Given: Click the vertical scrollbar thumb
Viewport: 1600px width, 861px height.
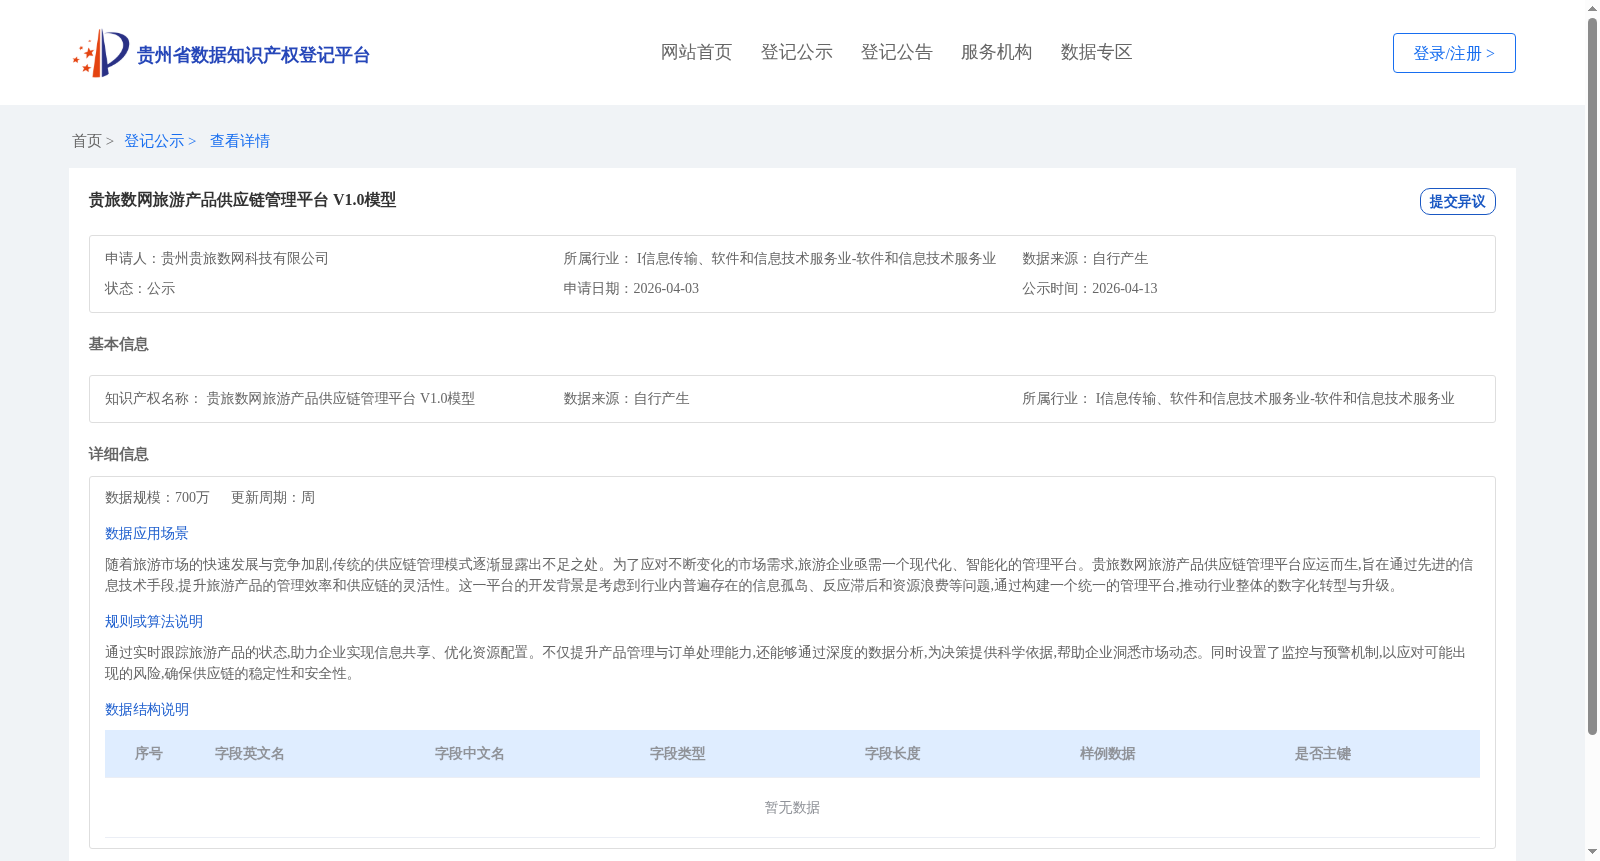Looking at the screenshot, I should point(1592,377).
